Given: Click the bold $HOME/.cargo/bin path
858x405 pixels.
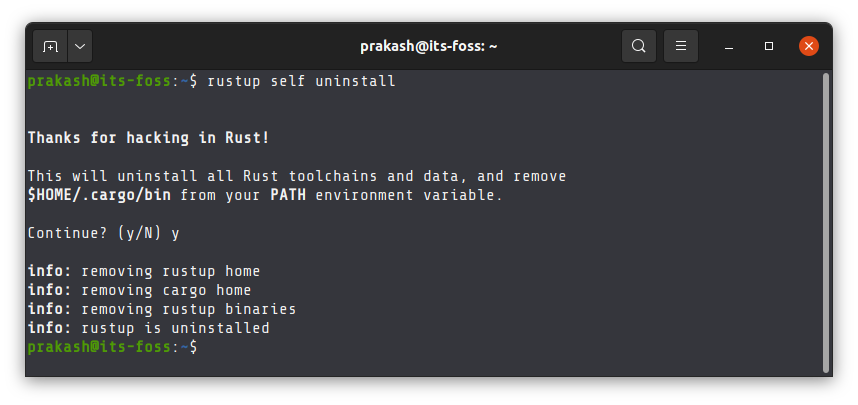Looking at the screenshot, I should tap(99, 195).
